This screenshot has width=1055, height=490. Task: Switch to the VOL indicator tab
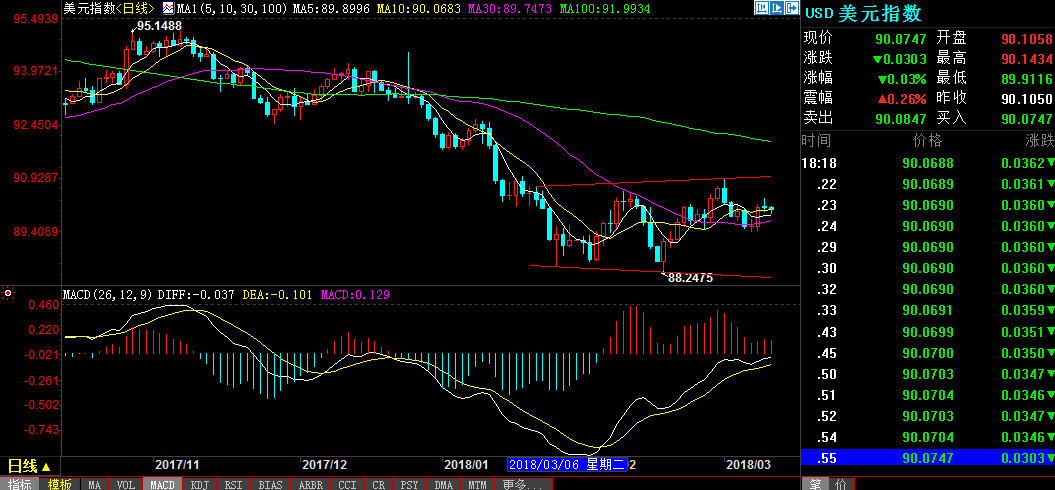[125, 484]
